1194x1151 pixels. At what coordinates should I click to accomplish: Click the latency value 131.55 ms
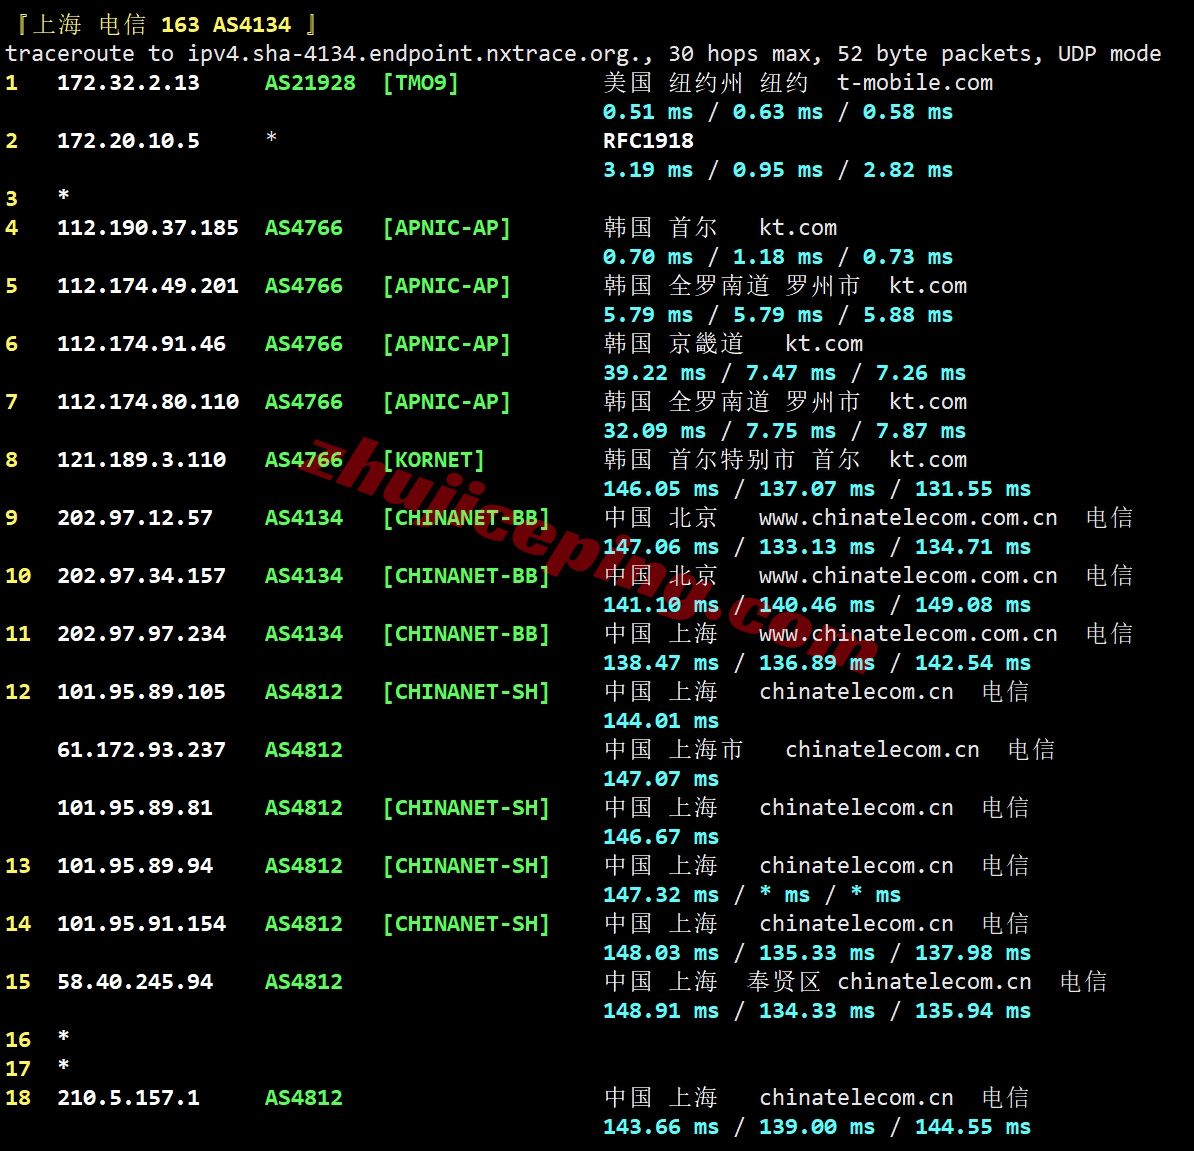point(972,489)
